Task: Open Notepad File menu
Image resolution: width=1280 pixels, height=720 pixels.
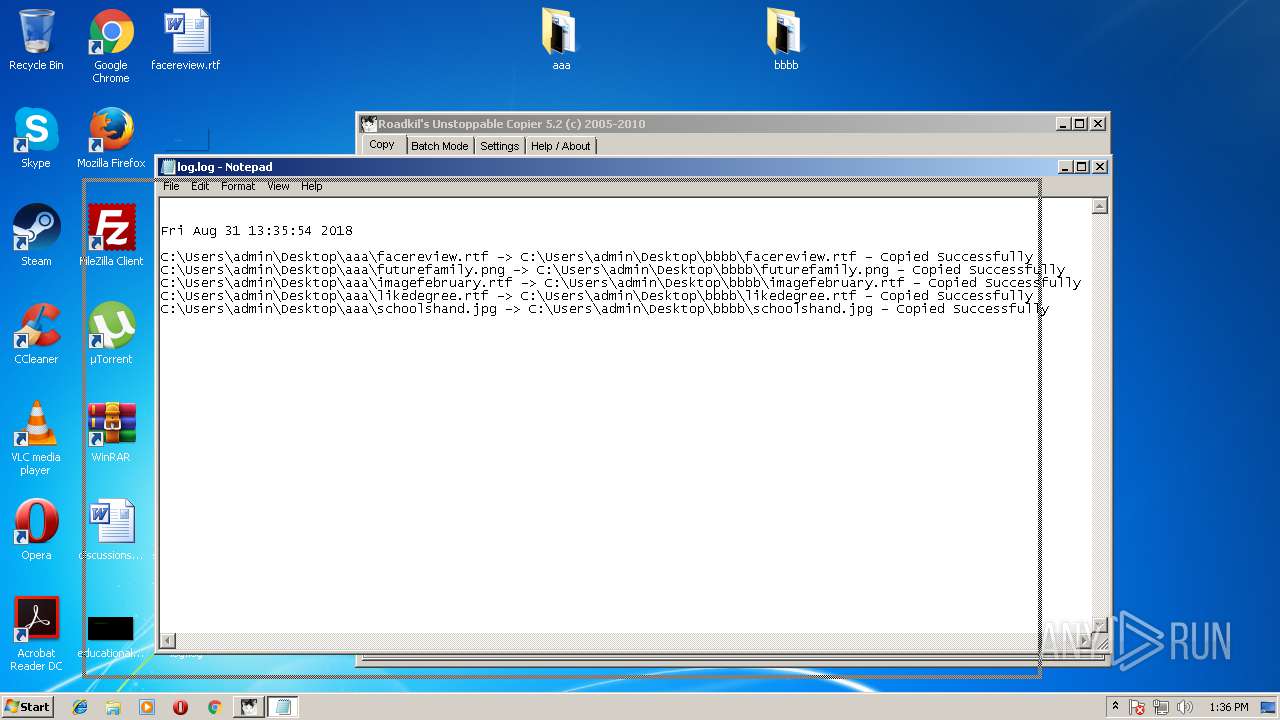Action: pos(171,186)
